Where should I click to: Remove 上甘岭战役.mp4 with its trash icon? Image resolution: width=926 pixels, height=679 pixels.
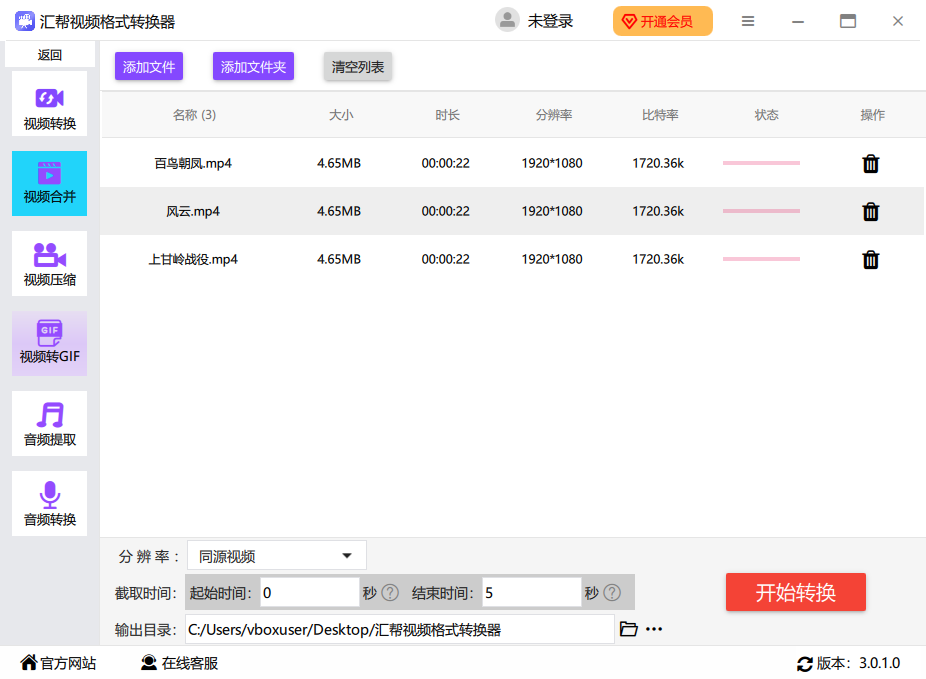(x=870, y=260)
